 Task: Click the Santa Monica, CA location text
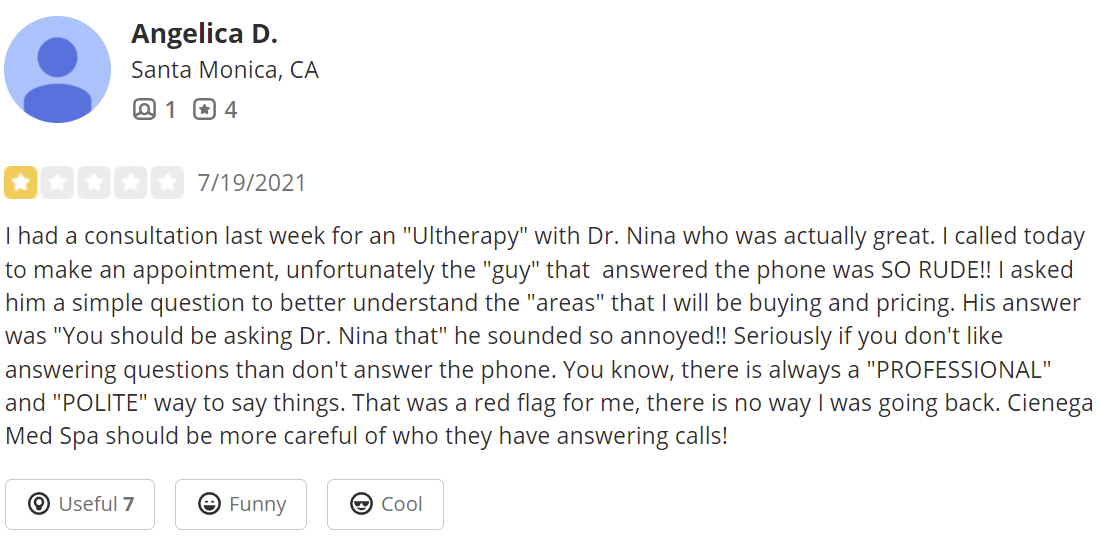(x=225, y=70)
